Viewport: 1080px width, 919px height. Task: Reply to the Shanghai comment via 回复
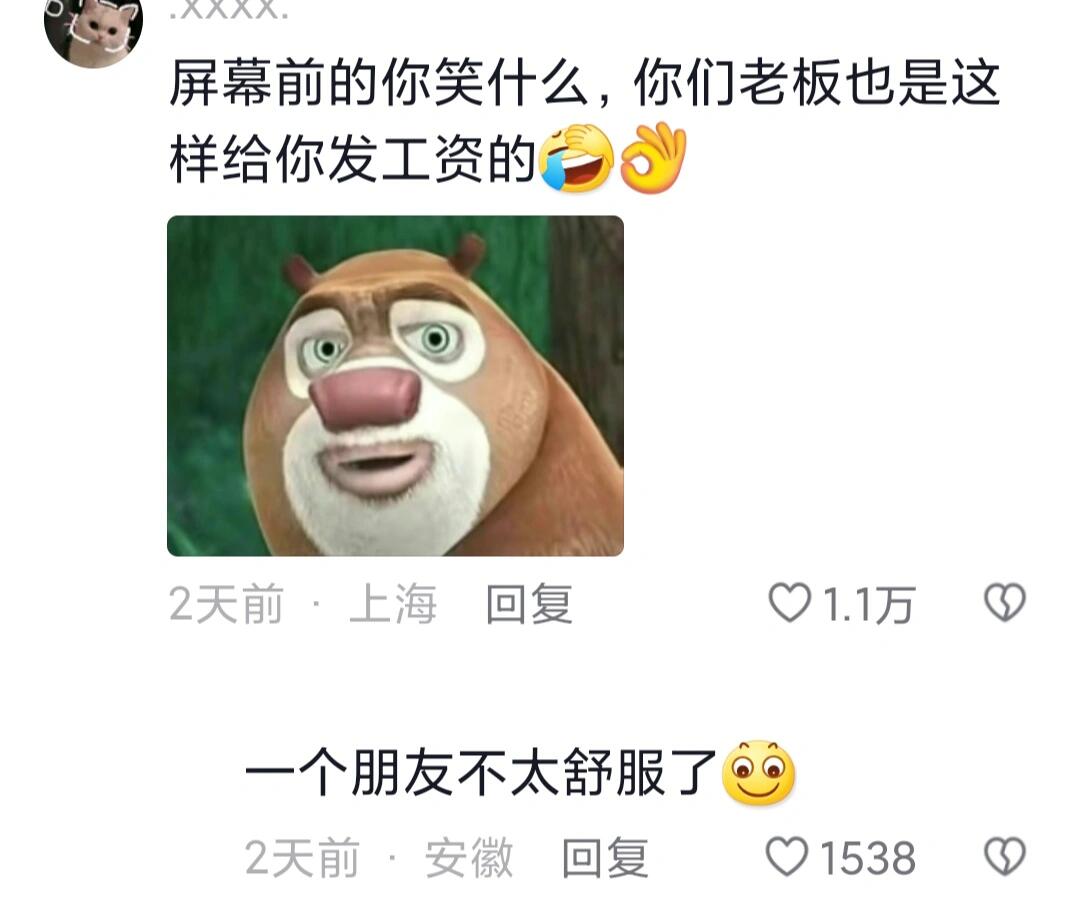(529, 604)
